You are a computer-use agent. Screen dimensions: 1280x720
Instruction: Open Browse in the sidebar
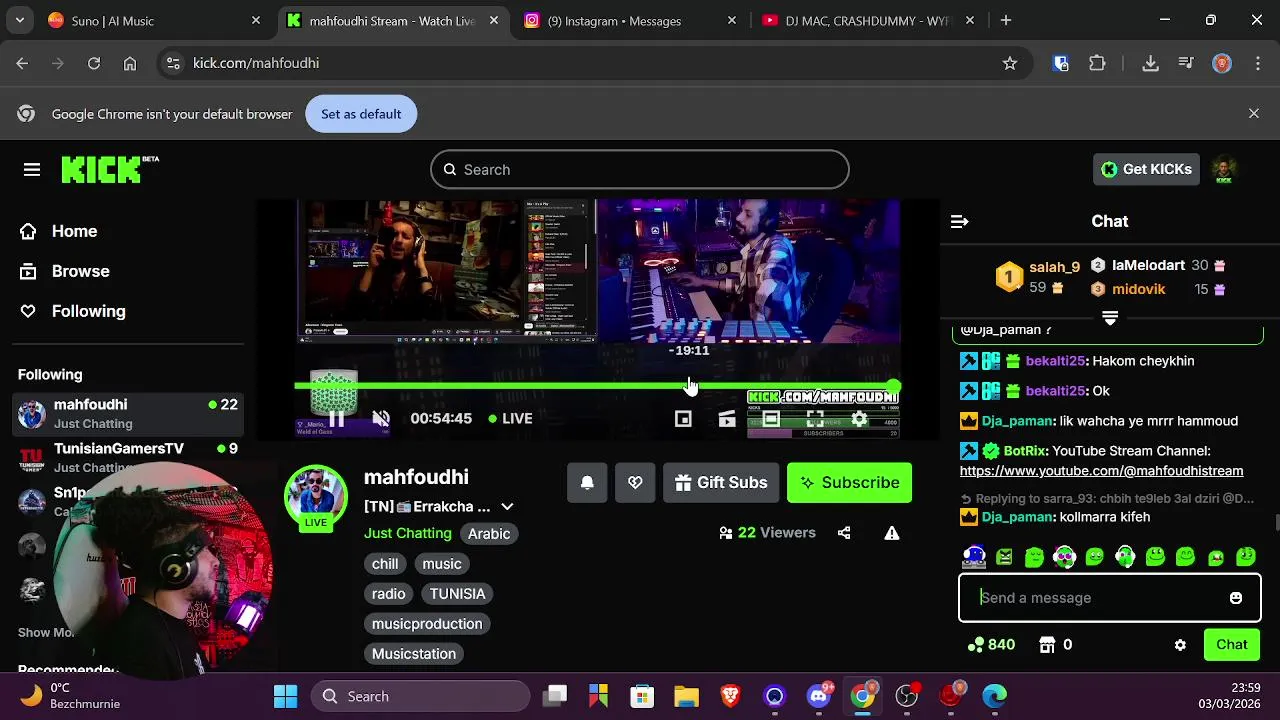click(x=64, y=271)
